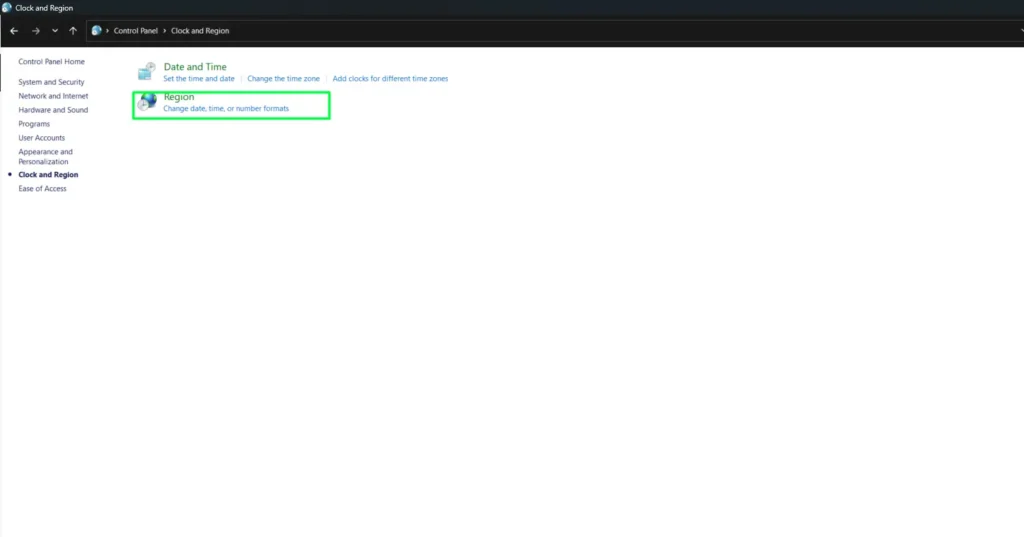Click the Region globe icon
Image resolution: width=1024 pixels, height=537 pixels.
[x=147, y=102]
